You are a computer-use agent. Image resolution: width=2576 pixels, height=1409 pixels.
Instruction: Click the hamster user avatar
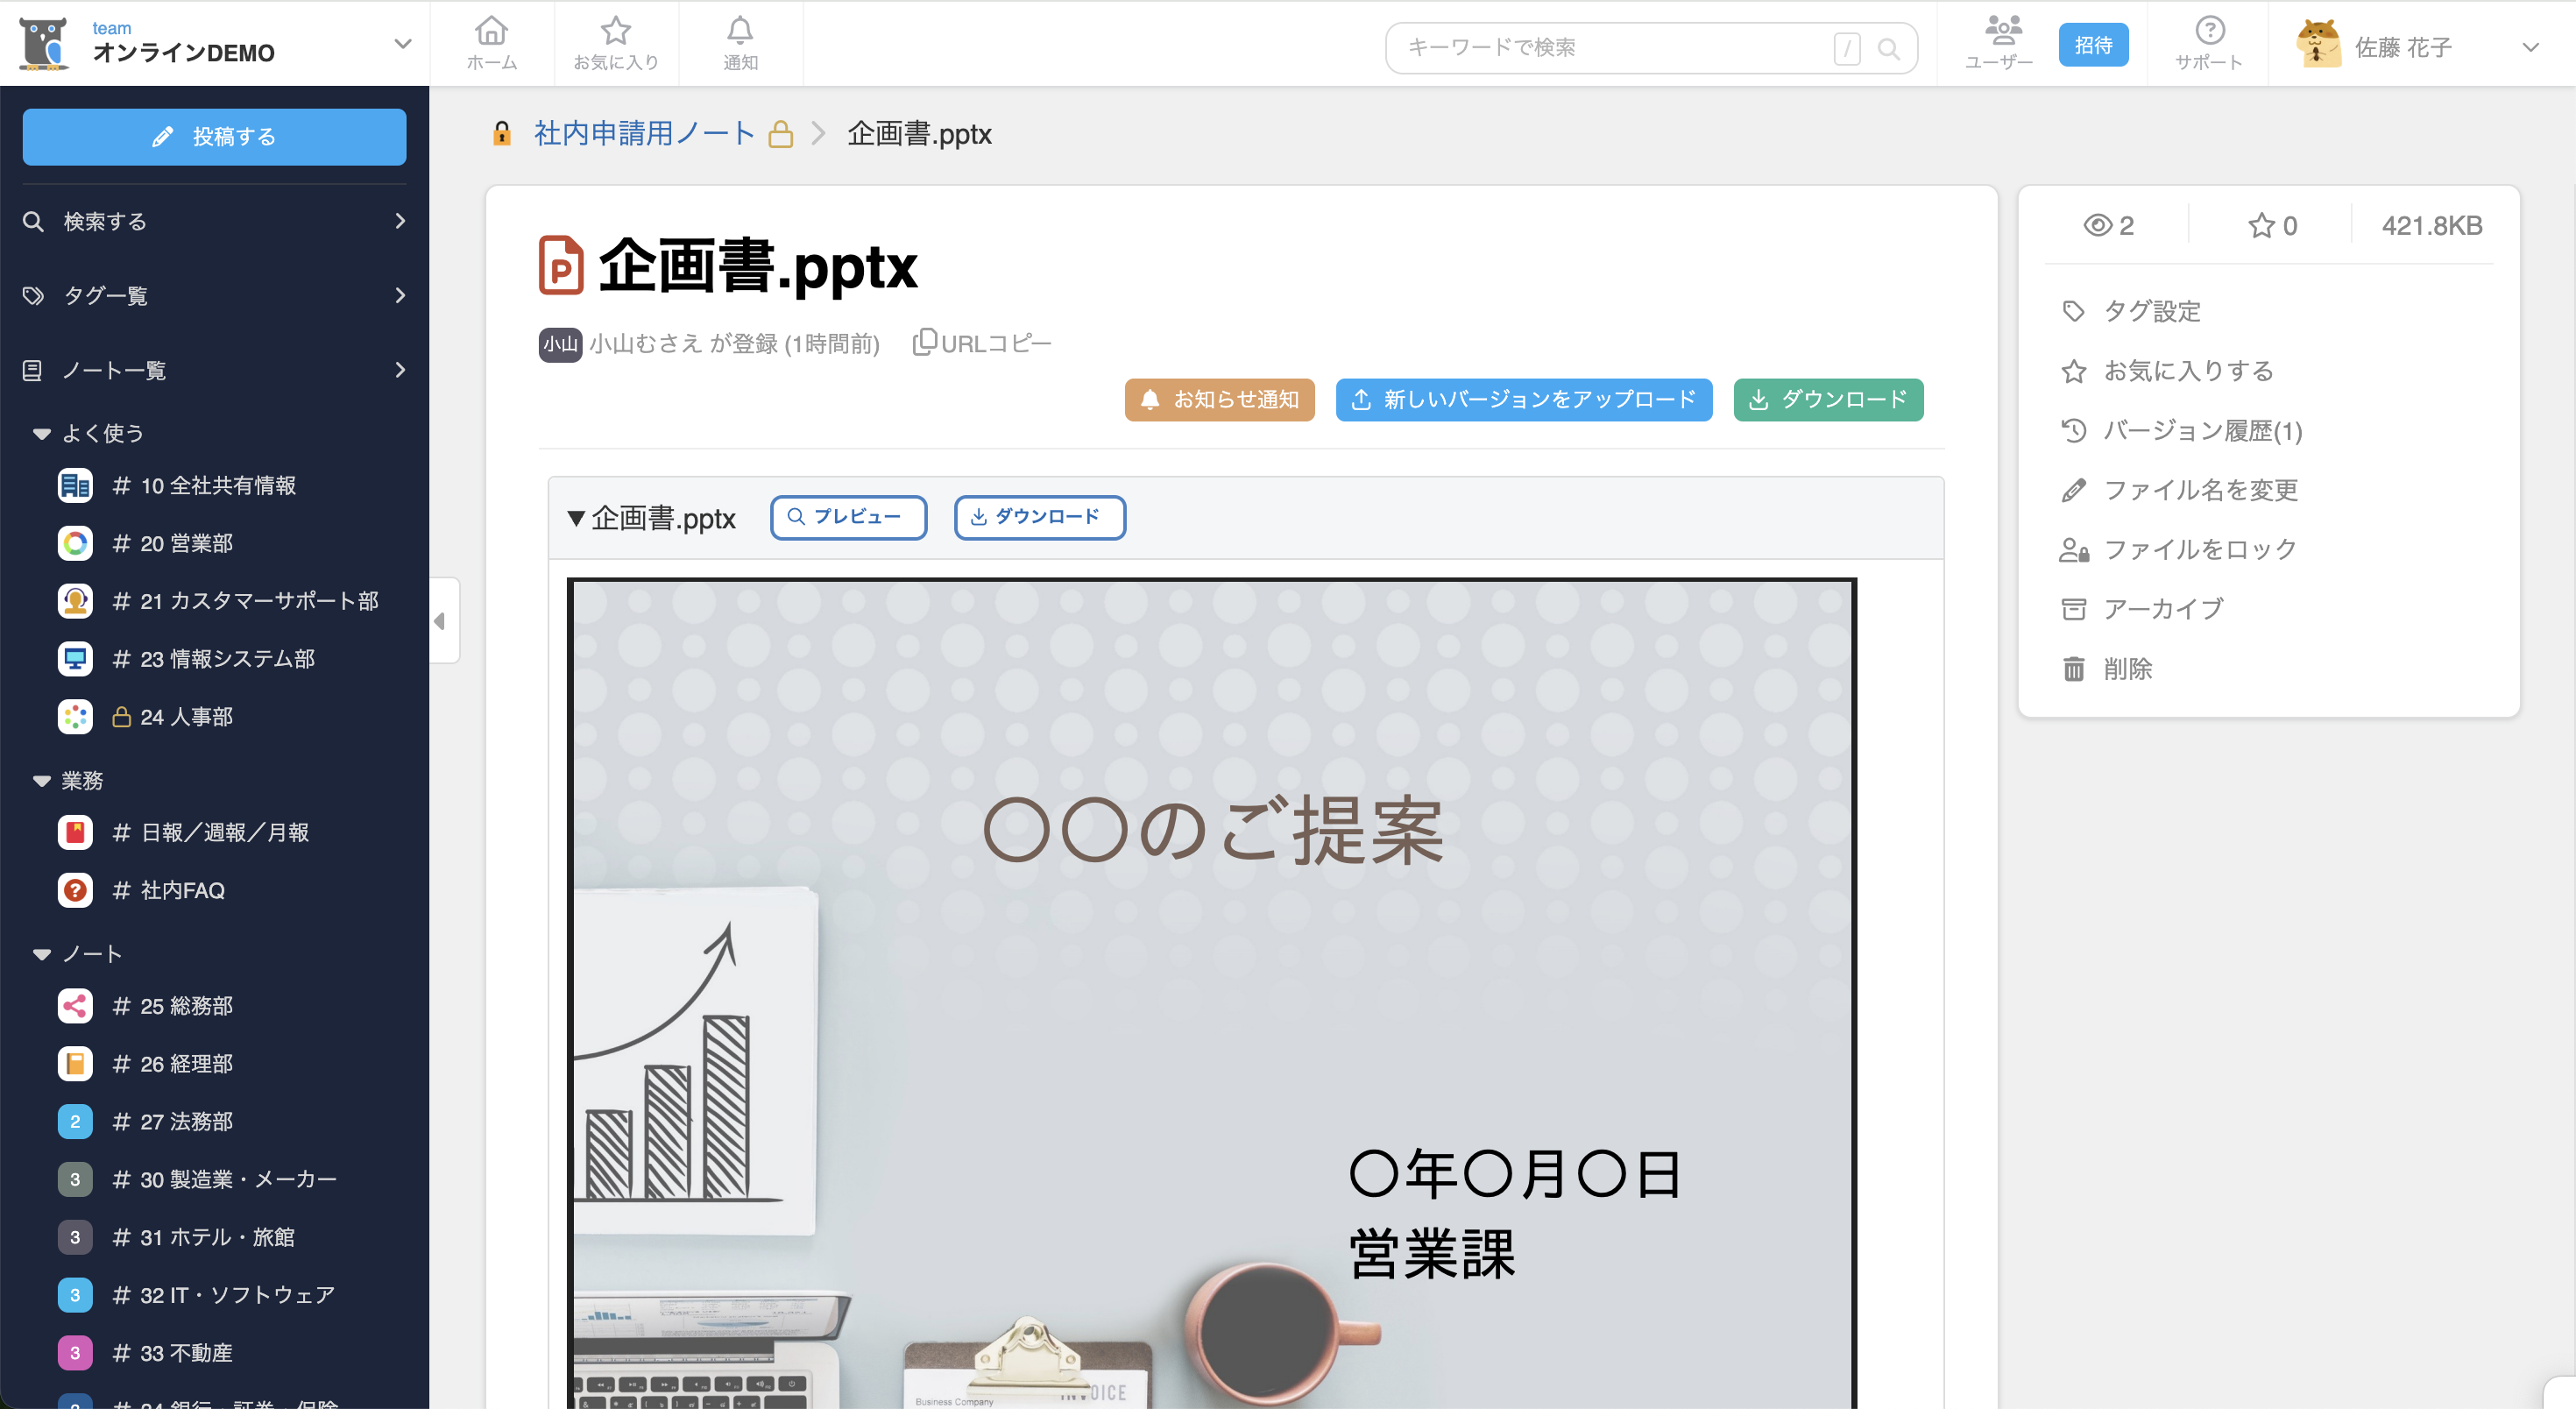(x=2319, y=44)
